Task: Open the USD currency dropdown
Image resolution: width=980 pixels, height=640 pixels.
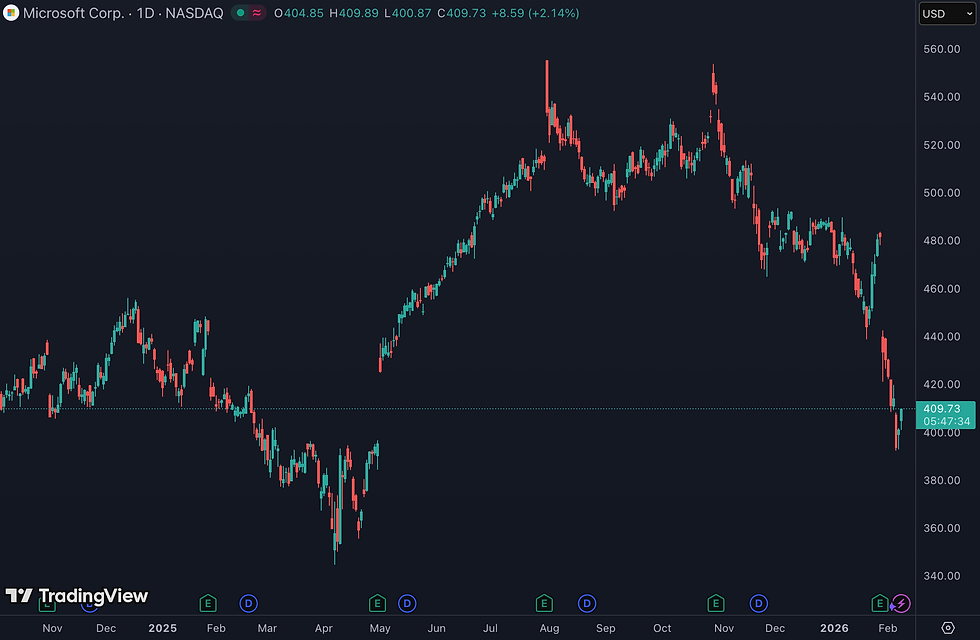Action: tap(947, 14)
